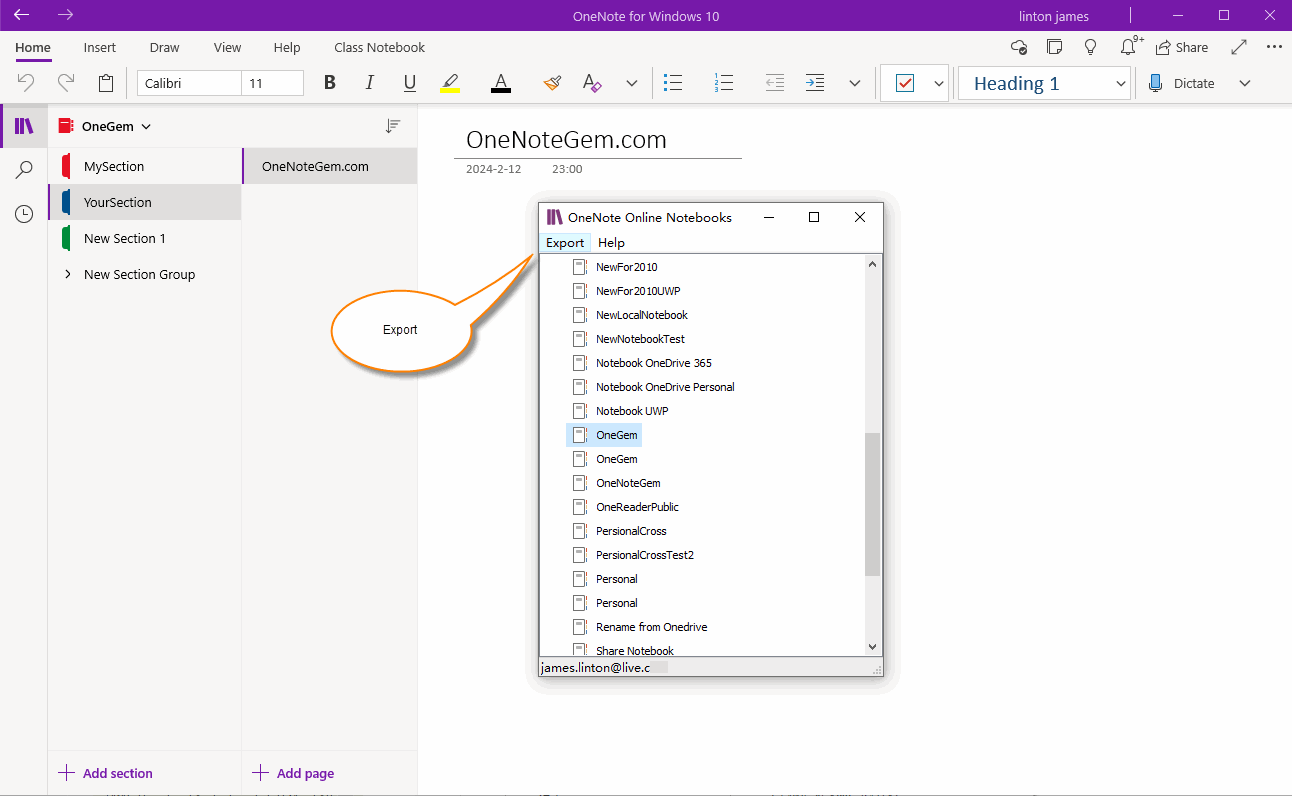Select New Section 1
Viewport: 1292px width, 796px height.
(x=145, y=238)
